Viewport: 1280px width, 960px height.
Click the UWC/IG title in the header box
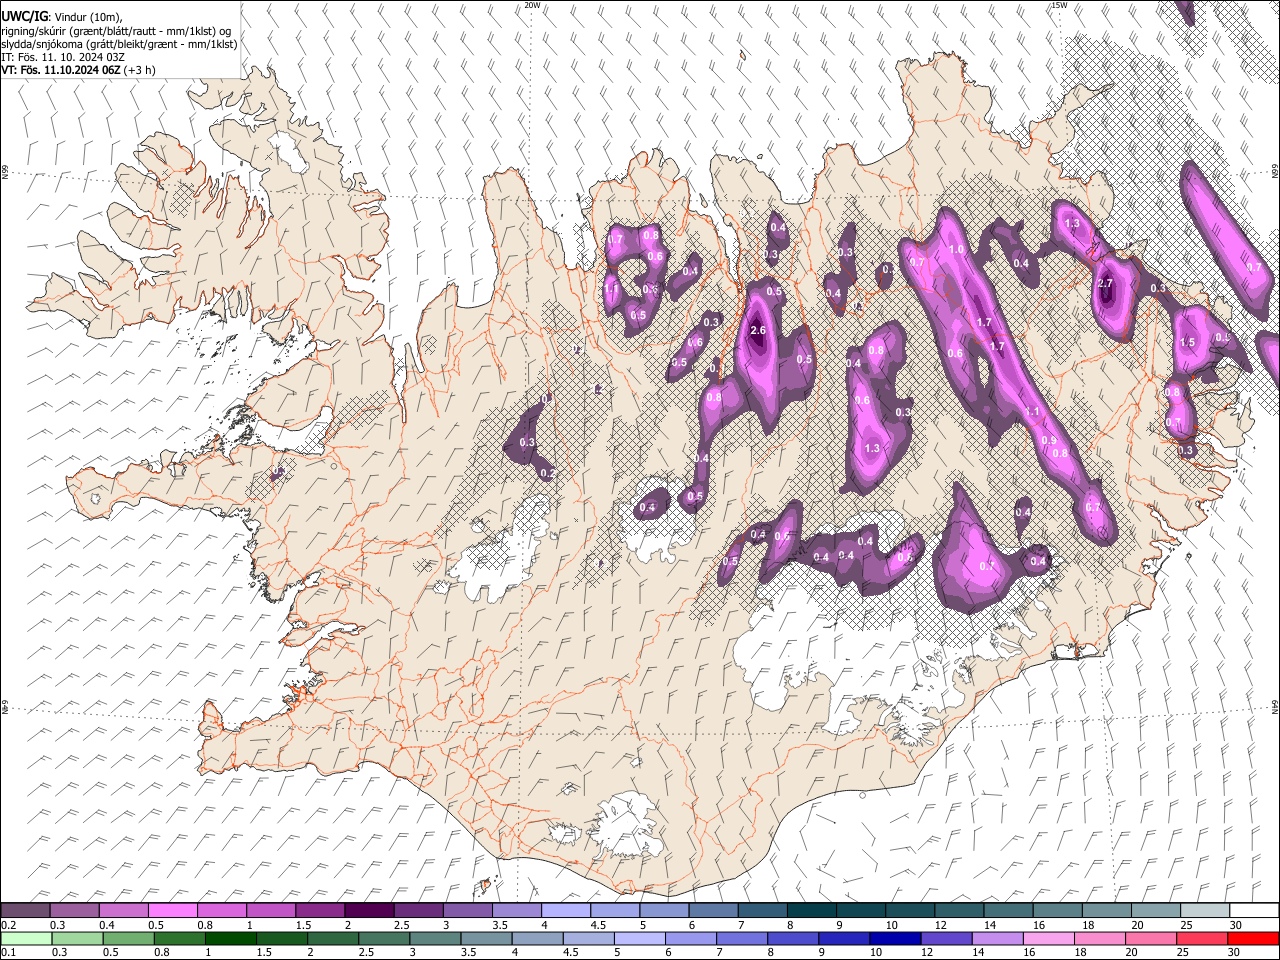click(x=25, y=16)
